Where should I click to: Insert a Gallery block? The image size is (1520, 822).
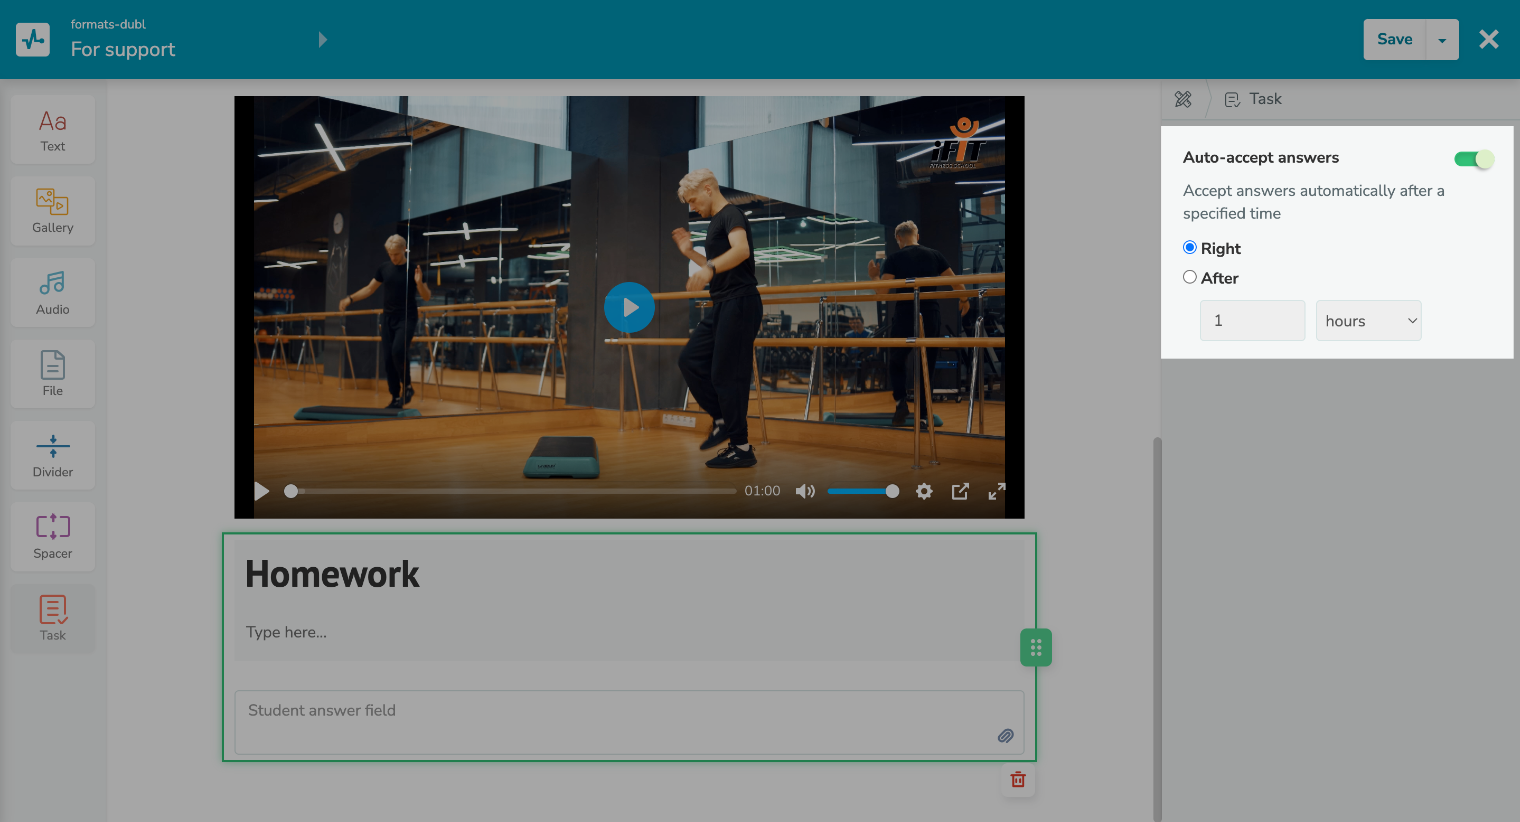(x=53, y=211)
